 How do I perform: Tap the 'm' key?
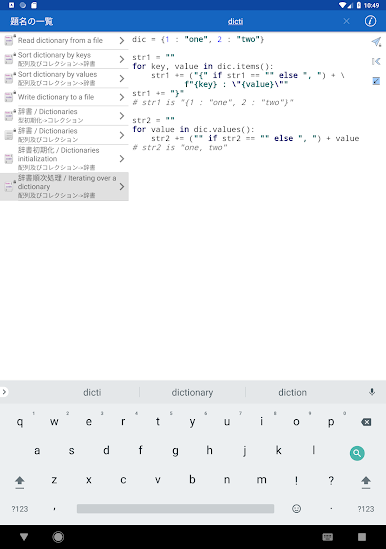[x=262, y=480]
